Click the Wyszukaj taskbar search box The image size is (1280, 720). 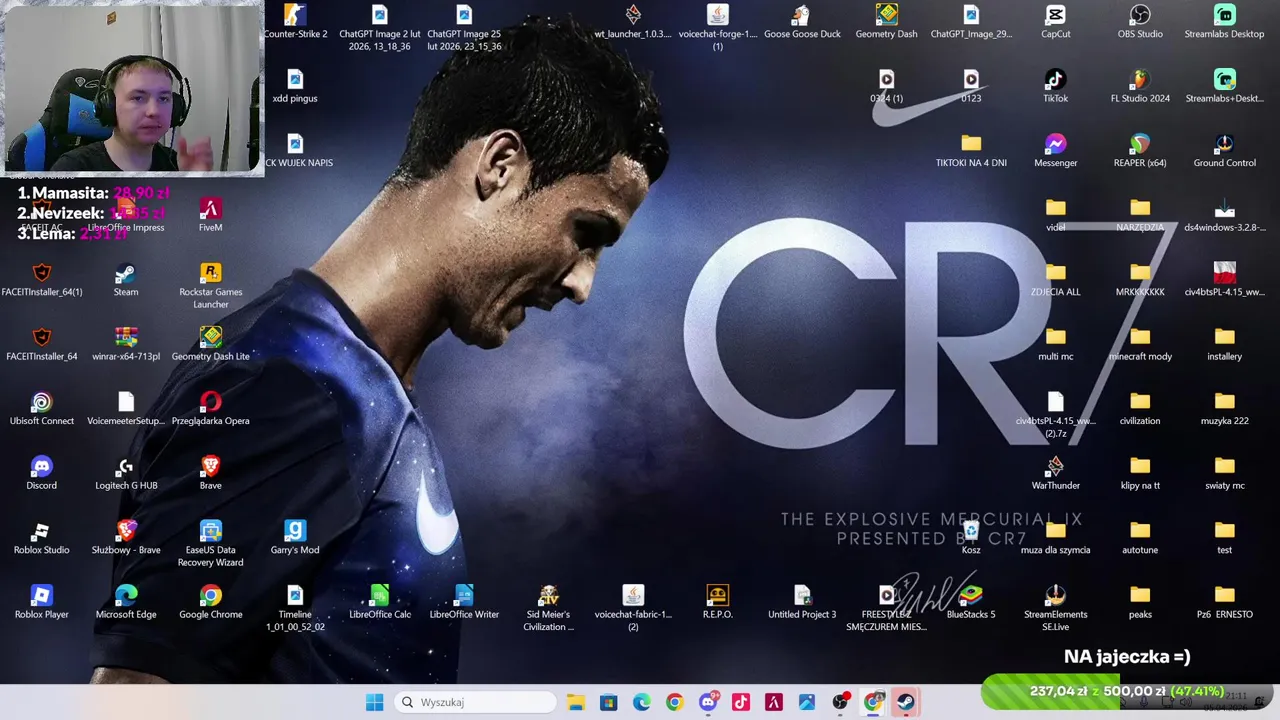pos(474,702)
